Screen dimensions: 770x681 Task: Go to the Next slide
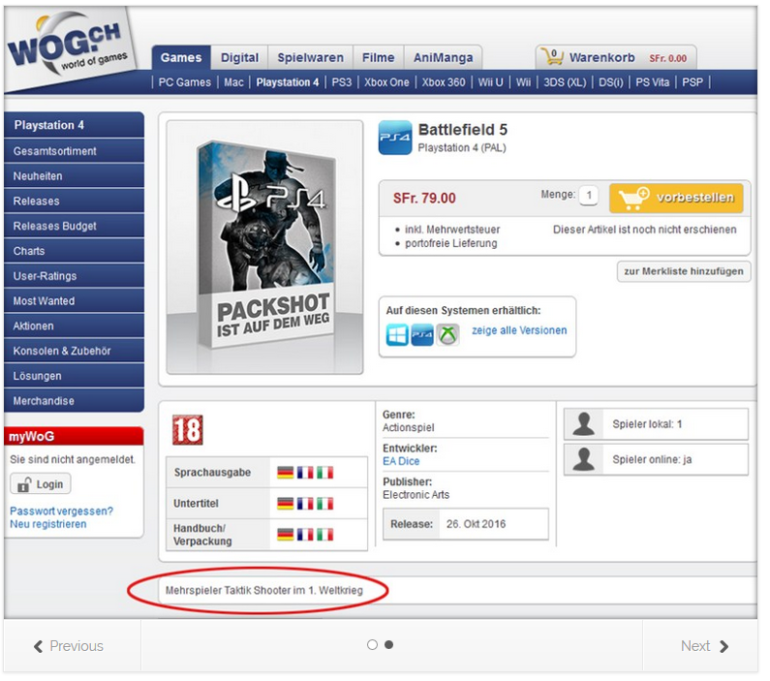pyautogui.click(x=700, y=646)
